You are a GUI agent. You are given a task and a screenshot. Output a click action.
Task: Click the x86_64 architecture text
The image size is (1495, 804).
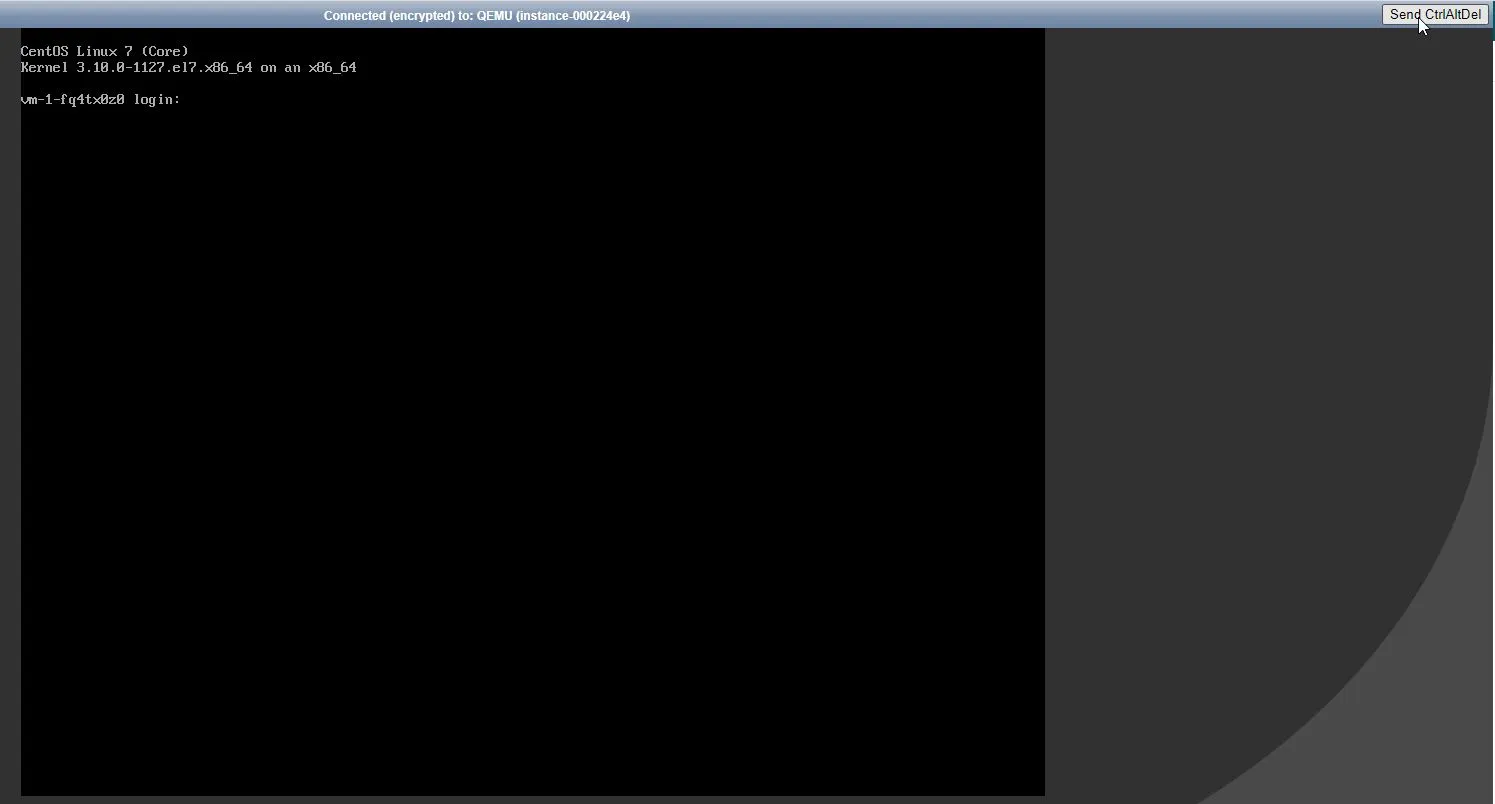(332, 67)
